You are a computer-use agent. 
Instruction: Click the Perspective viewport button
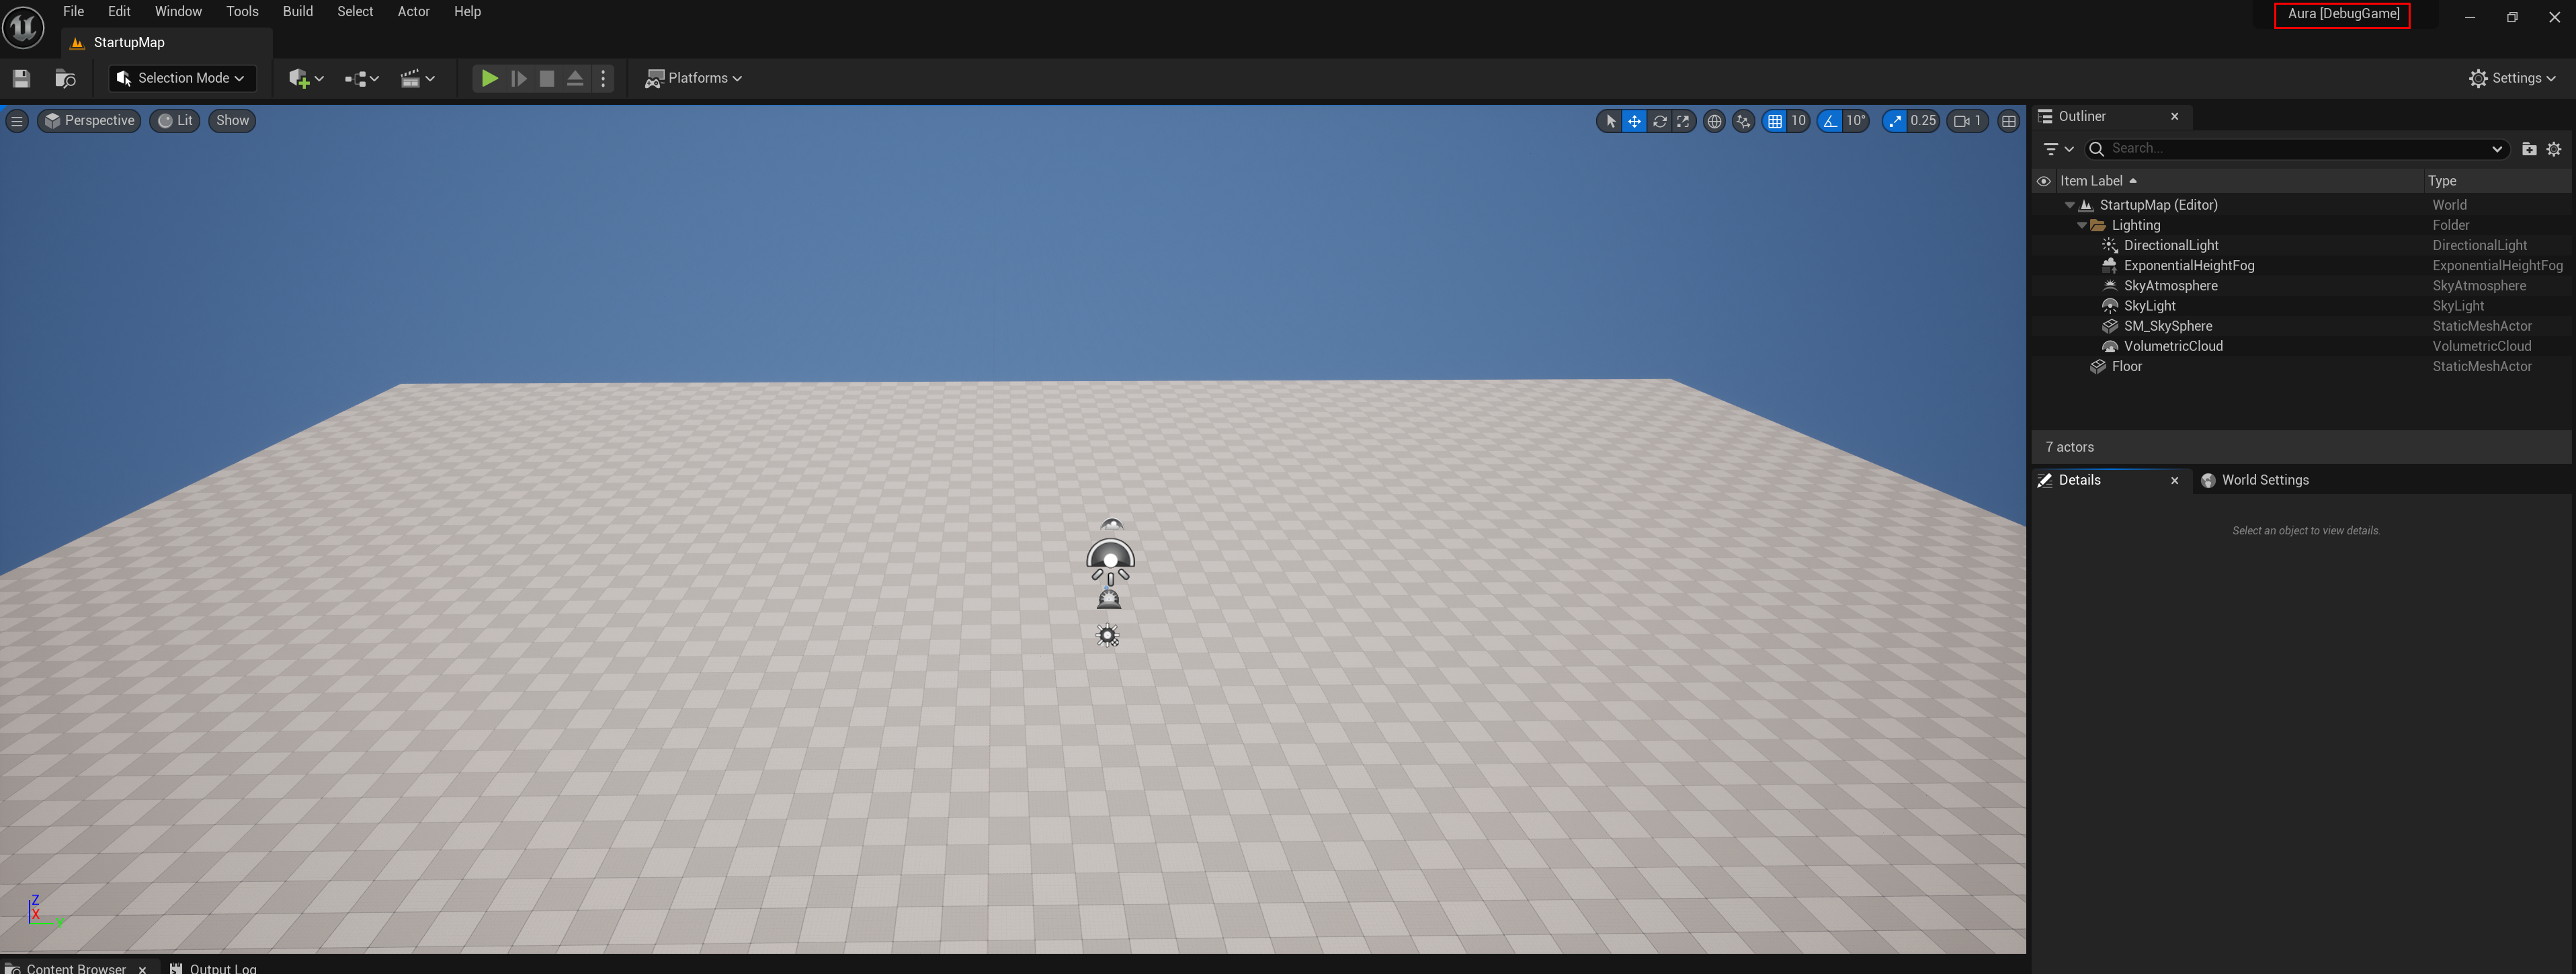[89, 121]
